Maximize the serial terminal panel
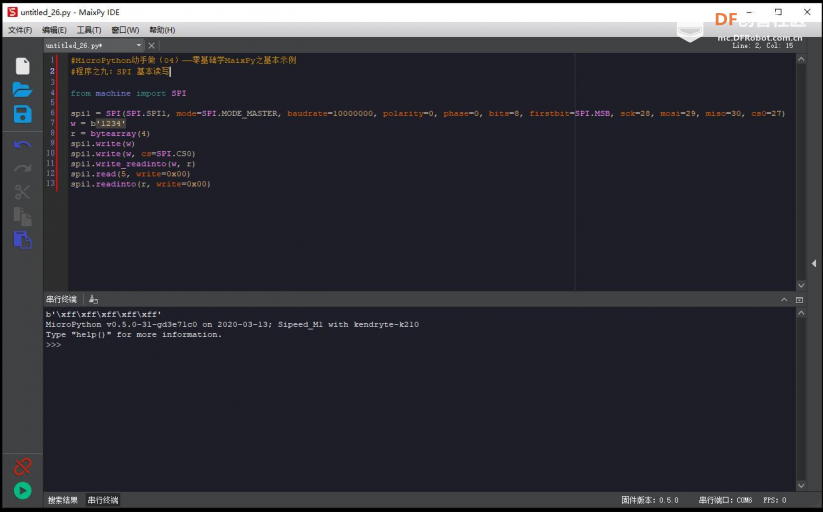 click(799, 300)
